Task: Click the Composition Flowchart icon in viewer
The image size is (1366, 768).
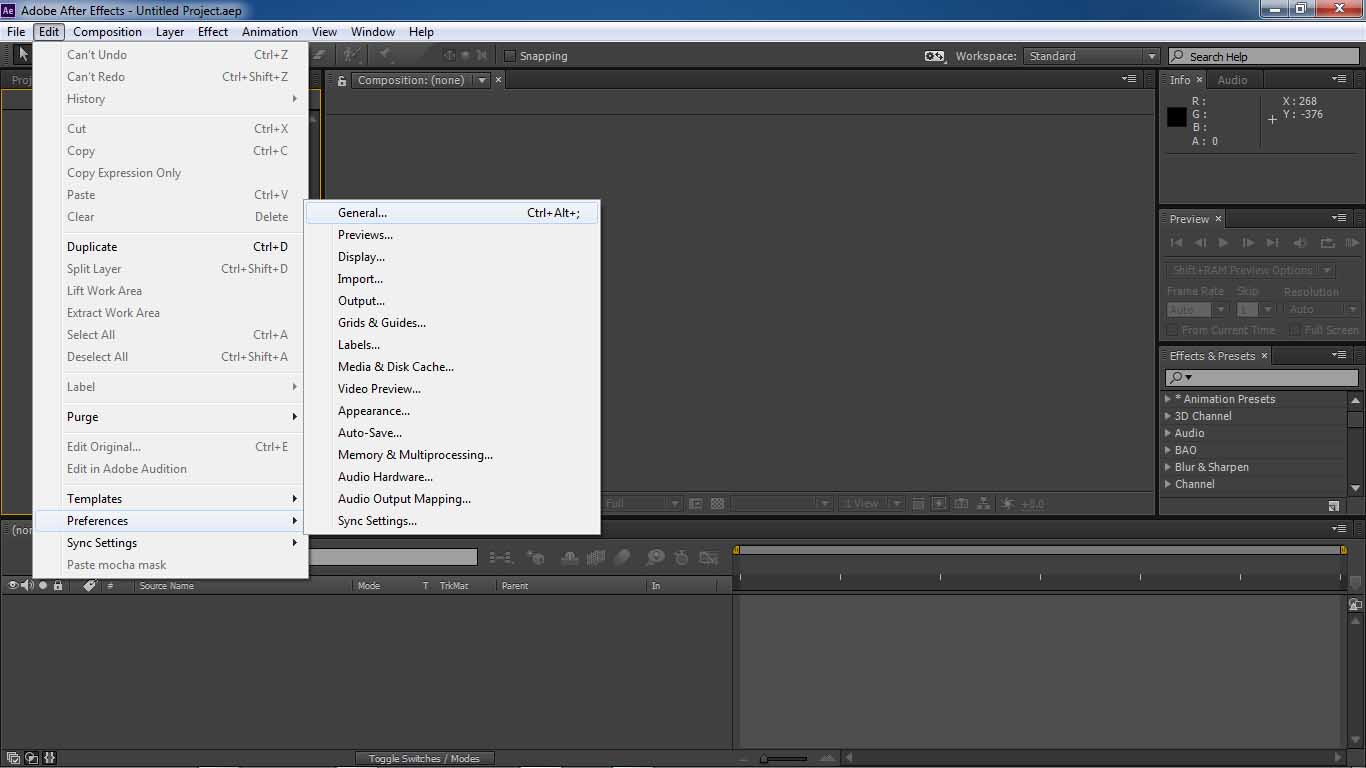Action: [984, 504]
